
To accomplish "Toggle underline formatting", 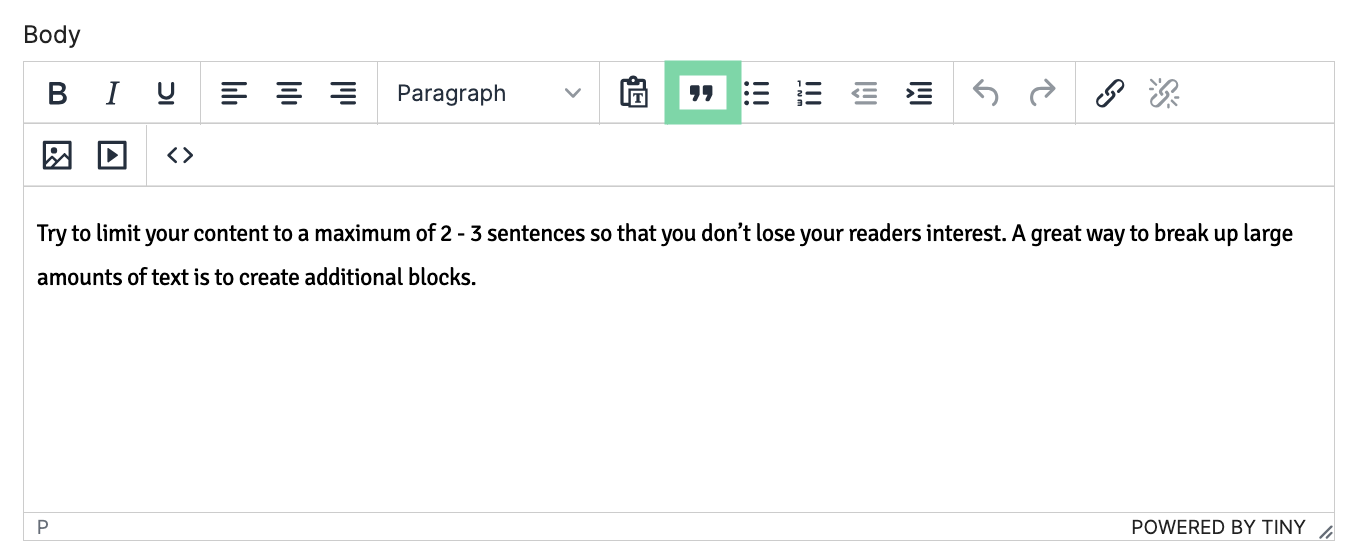I will coord(166,94).
